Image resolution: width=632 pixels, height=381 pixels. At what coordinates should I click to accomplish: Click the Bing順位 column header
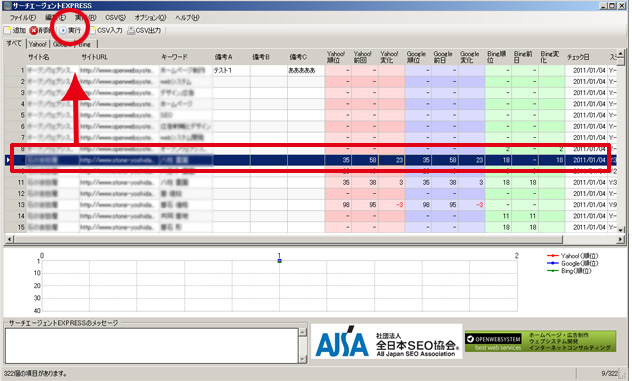(x=497, y=57)
